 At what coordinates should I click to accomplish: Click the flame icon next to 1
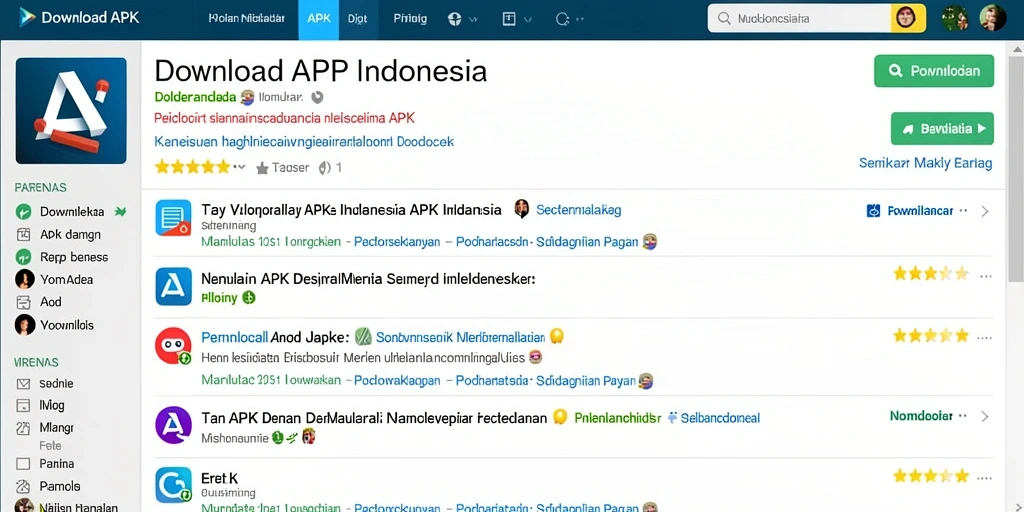tap(324, 168)
